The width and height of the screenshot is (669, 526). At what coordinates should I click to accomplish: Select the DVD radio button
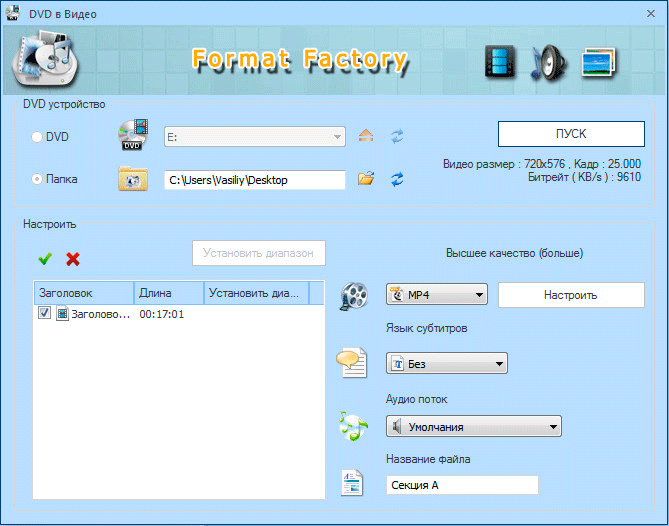(37, 137)
